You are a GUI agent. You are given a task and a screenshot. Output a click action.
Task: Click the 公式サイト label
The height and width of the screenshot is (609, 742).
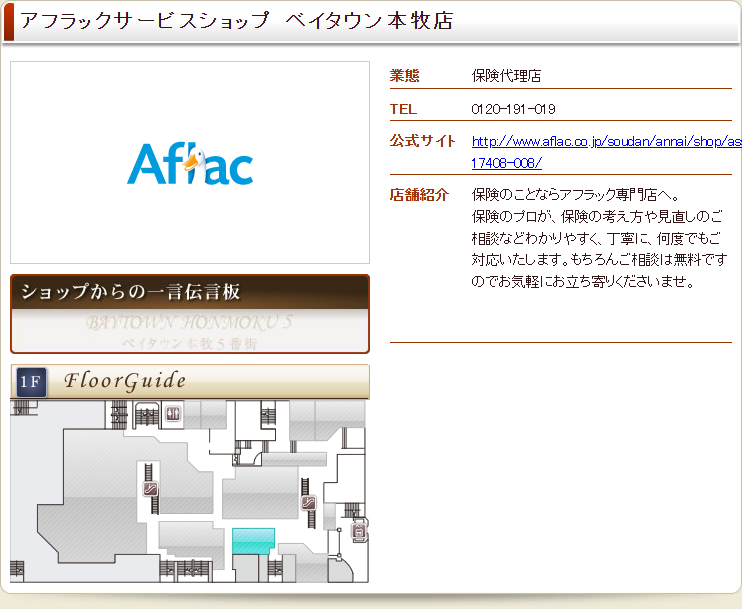click(422, 141)
